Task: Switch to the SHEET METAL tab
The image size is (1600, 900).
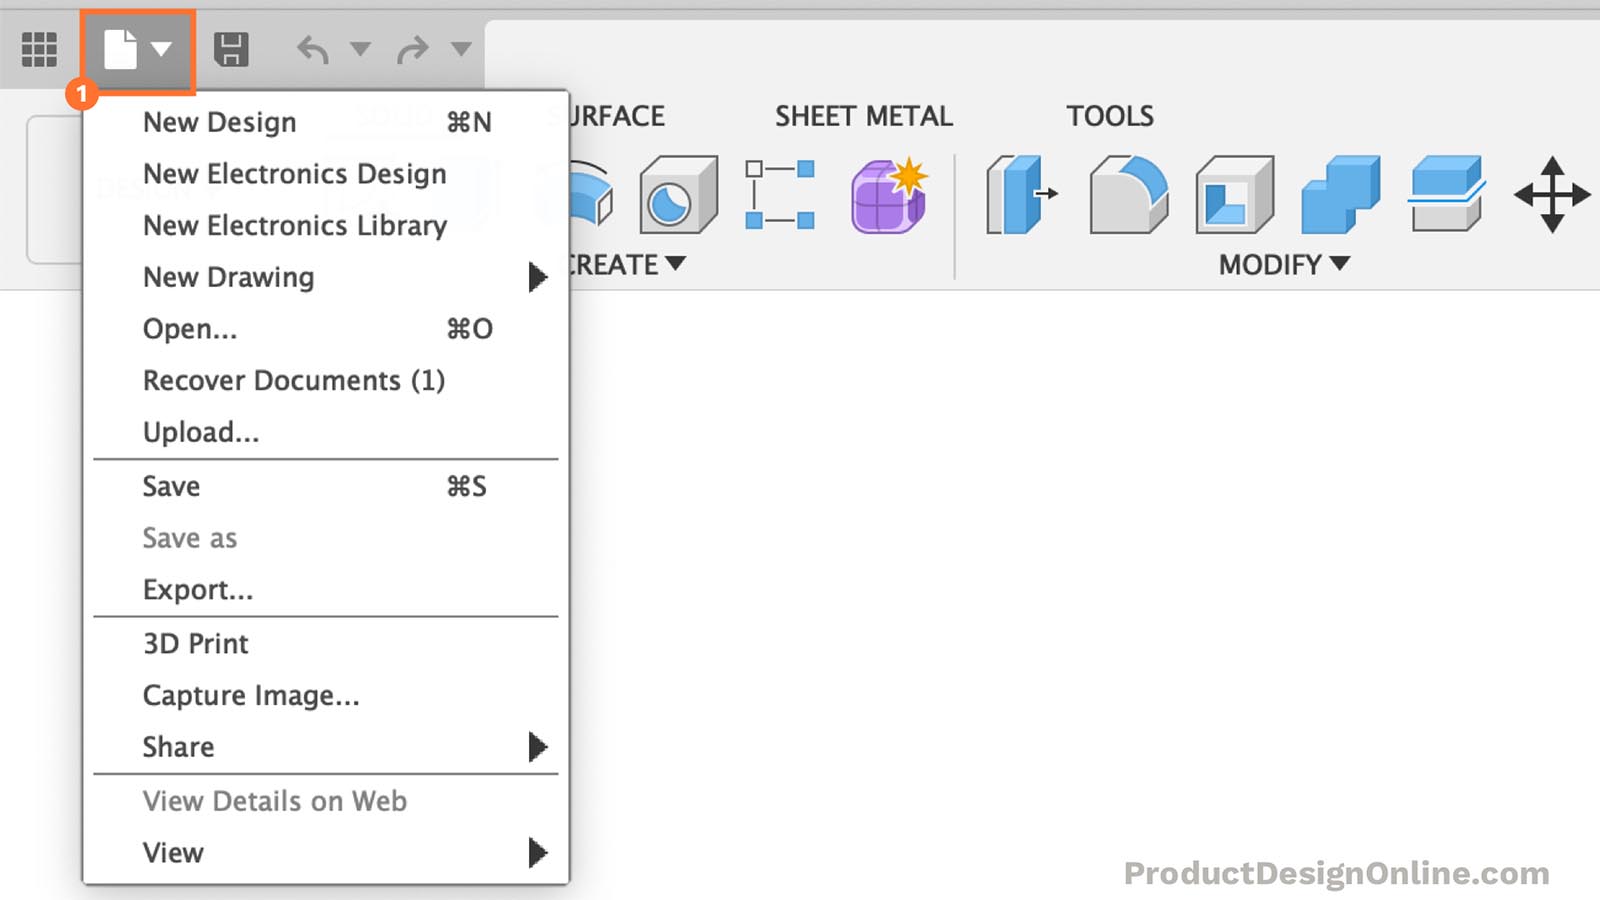Action: [864, 116]
